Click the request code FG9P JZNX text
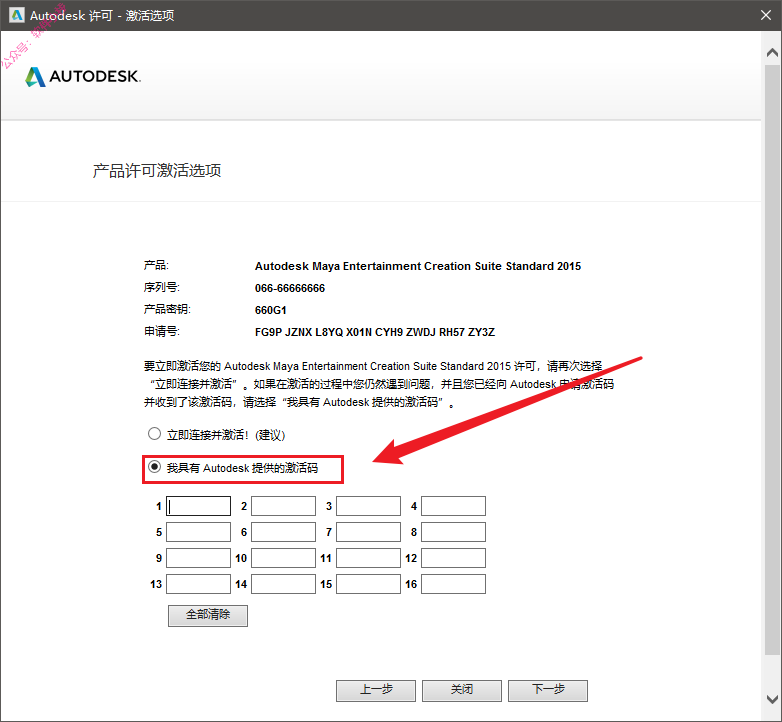Image resolution: width=782 pixels, height=722 pixels. [x=375, y=332]
